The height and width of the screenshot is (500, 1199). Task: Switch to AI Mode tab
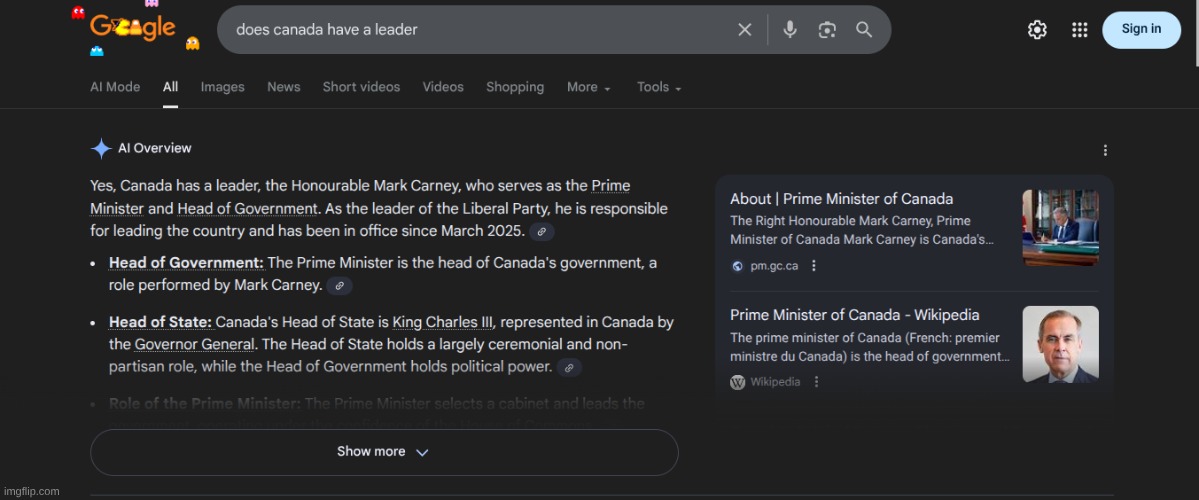(x=115, y=87)
